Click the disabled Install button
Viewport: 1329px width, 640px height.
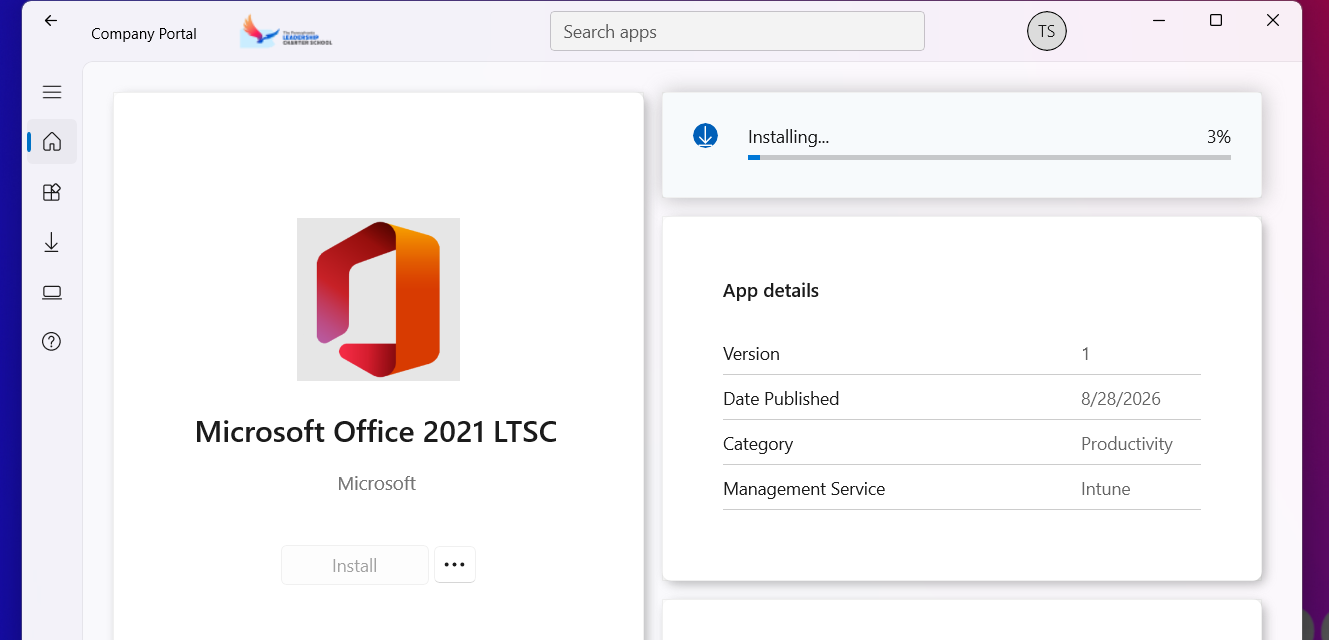pos(355,565)
